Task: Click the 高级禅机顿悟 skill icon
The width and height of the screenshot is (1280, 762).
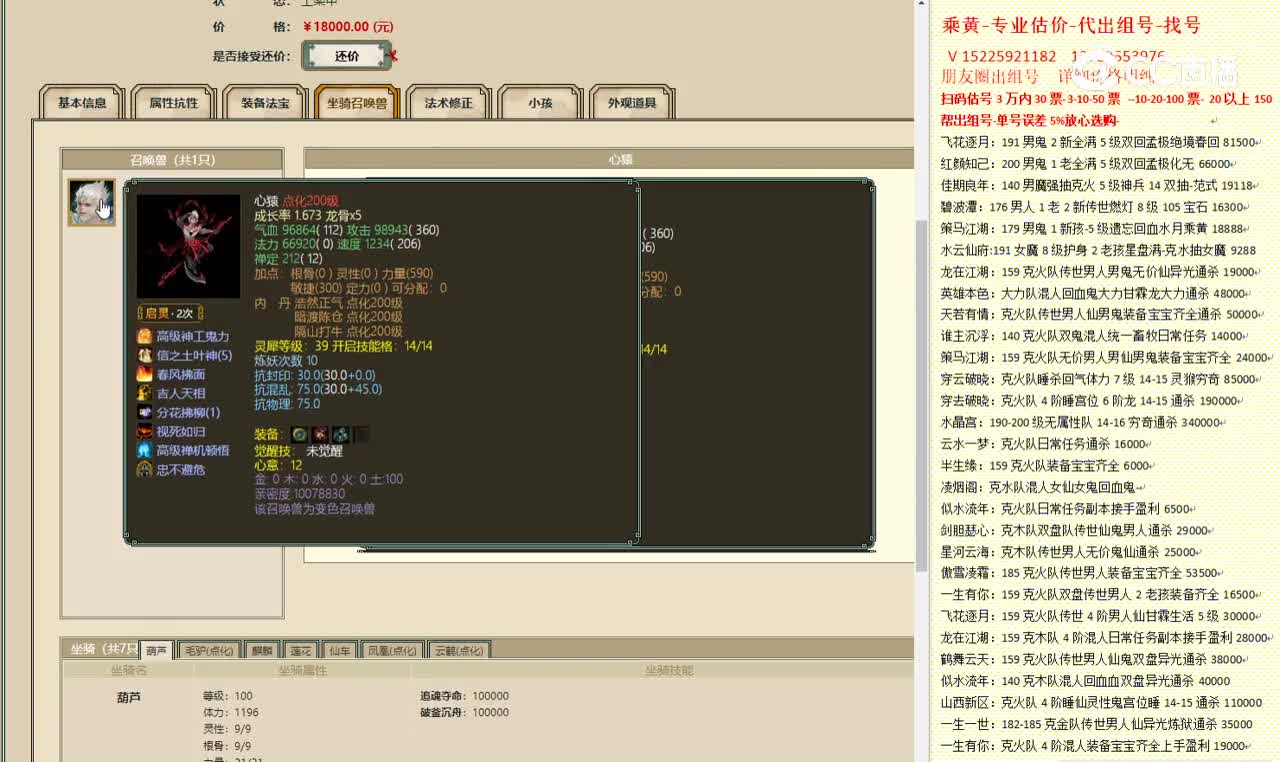Action: click(x=145, y=451)
